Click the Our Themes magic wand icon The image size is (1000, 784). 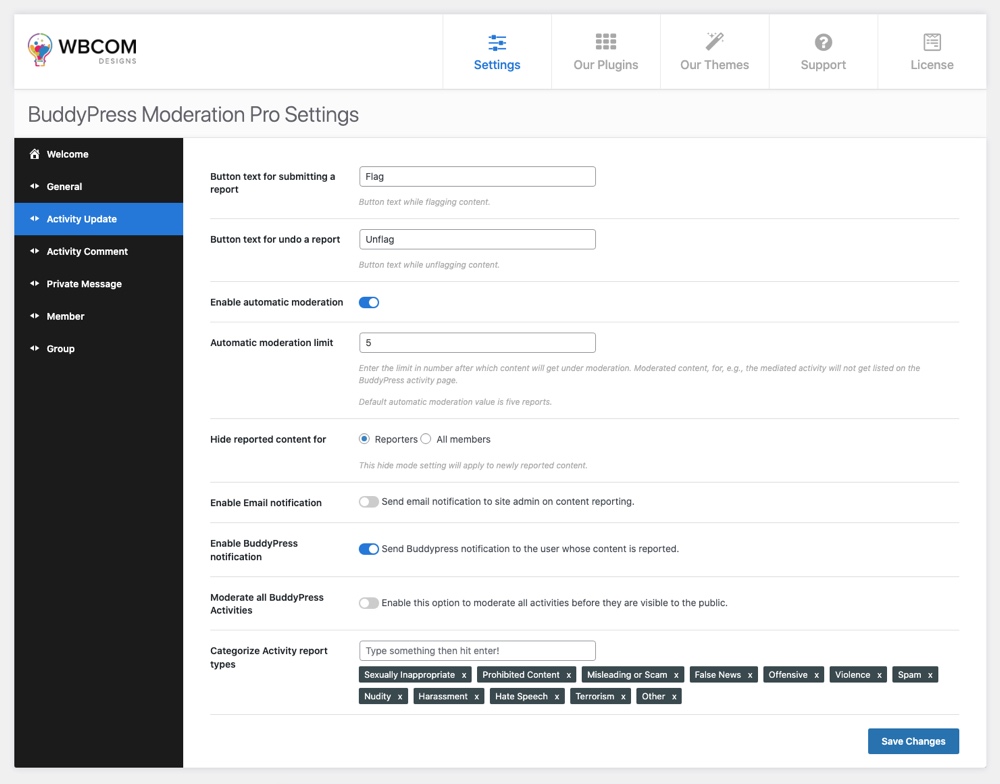[x=714, y=41]
